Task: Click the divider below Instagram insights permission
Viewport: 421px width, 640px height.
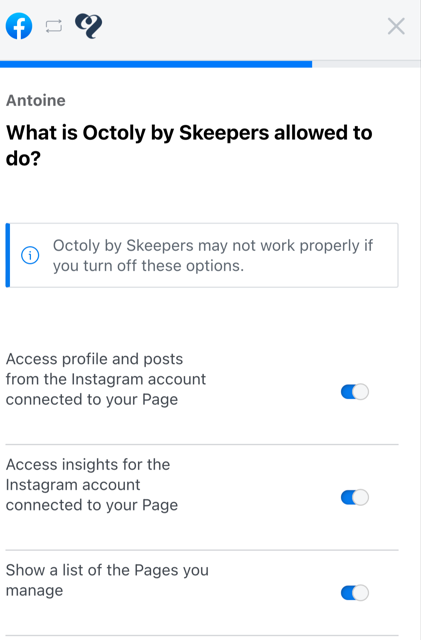Action: (202, 550)
